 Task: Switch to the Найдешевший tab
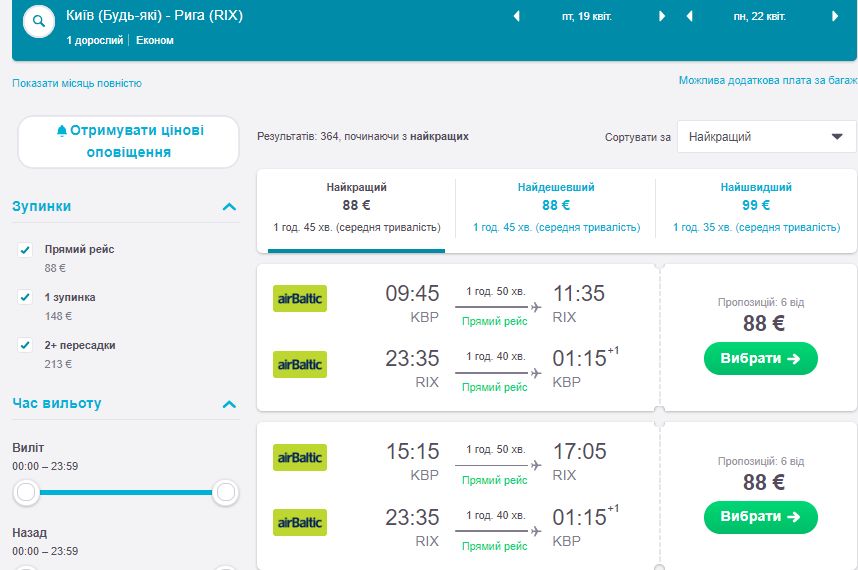tap(556, 207)
